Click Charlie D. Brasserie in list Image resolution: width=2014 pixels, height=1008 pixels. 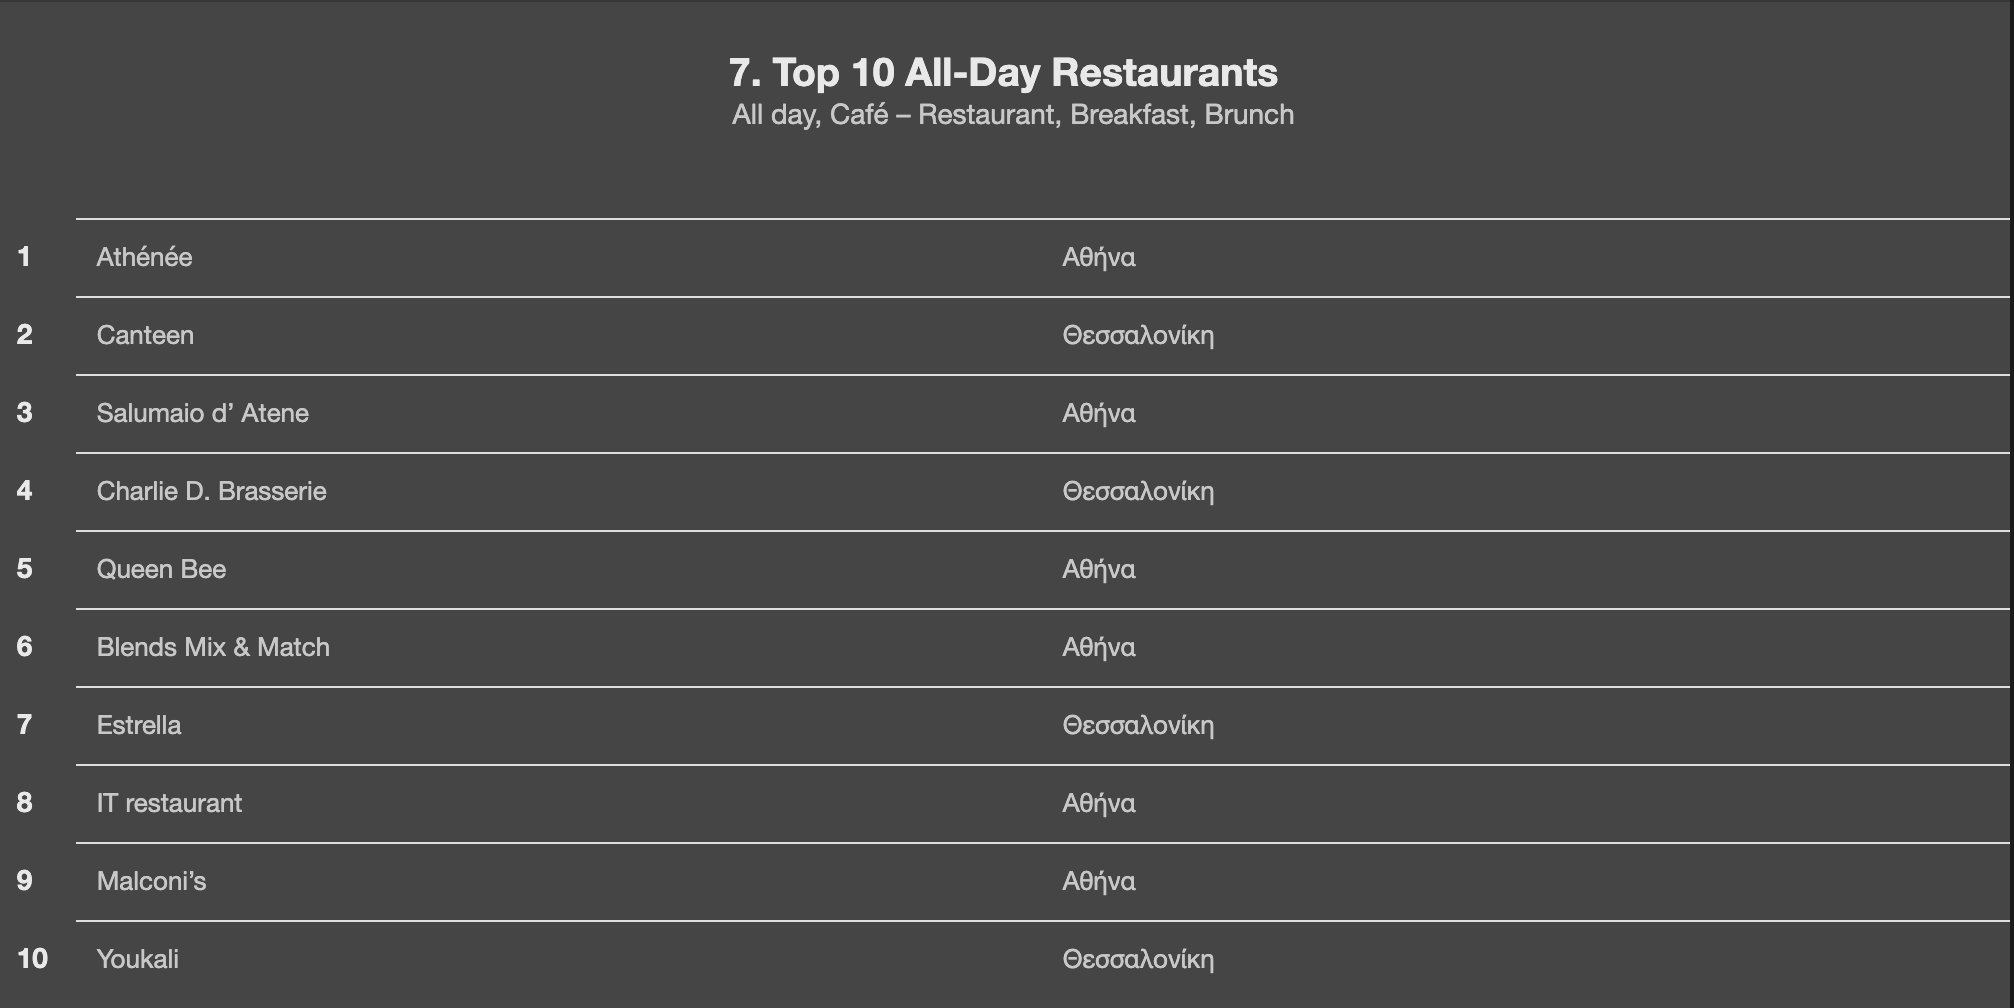pyautogui.click(x=211, y=491)
